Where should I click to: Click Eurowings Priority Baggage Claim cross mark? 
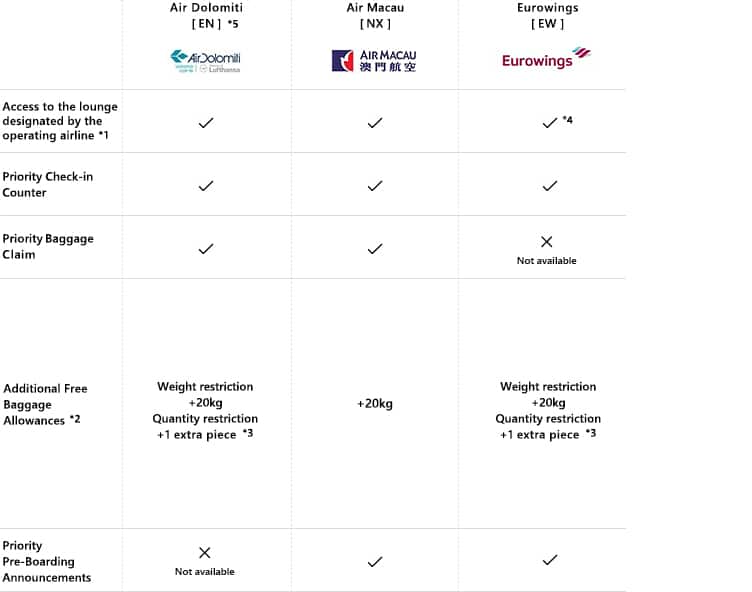546,242
